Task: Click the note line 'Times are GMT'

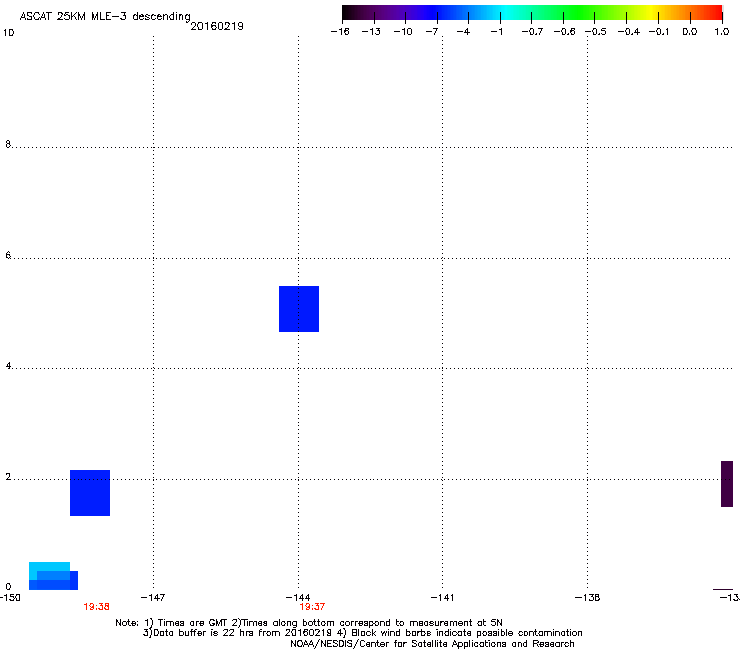Action: [x=193, y=623]
